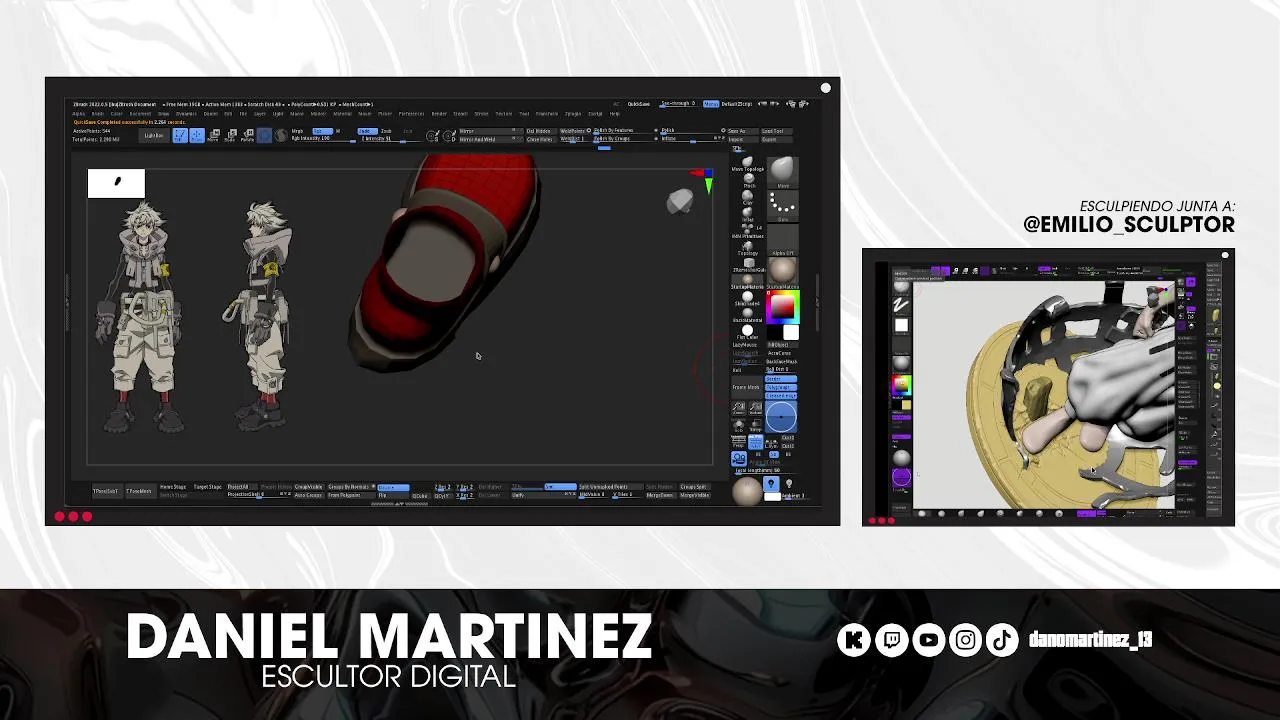The image size is (1280, 720).
Task: Click the camera head gizmo in viewport
Action: pos(680,202)
